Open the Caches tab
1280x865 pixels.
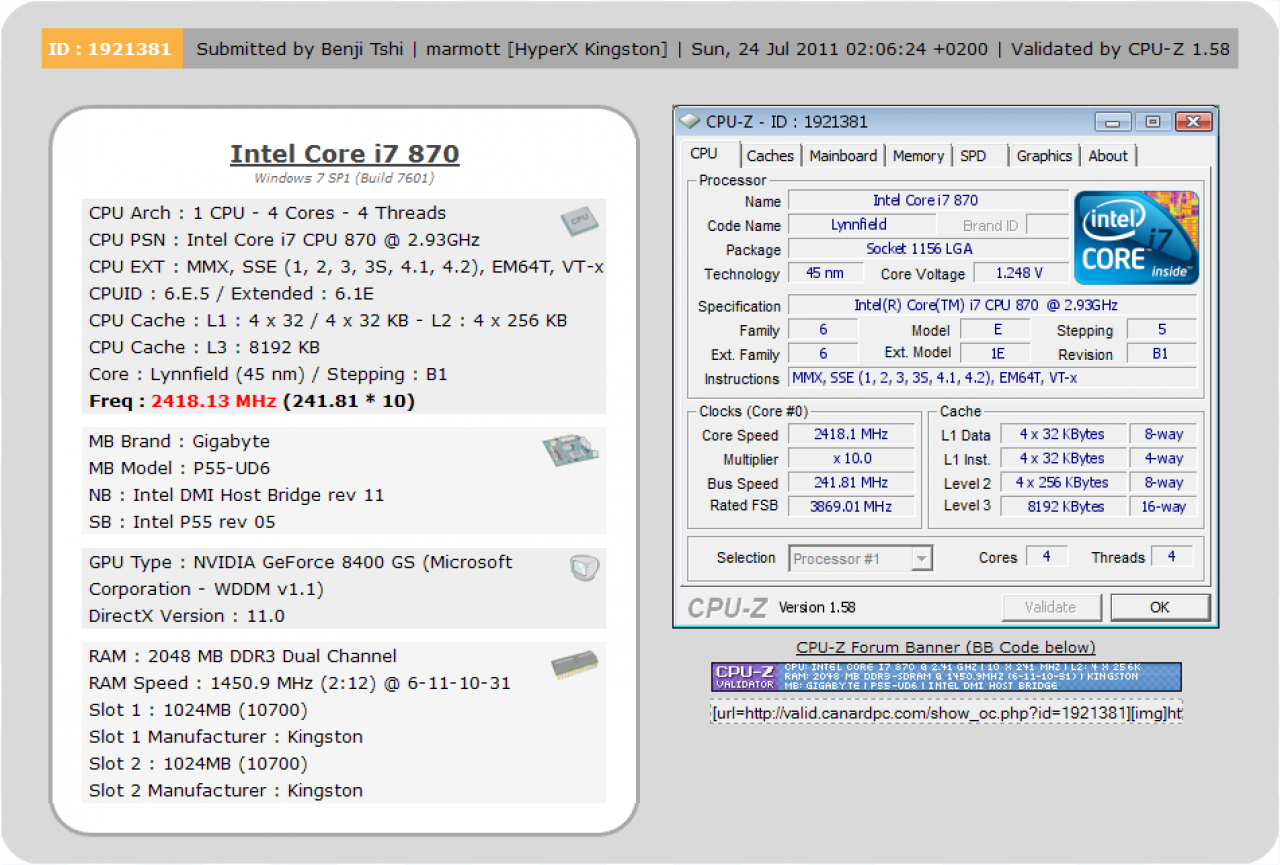[x=770, y=156]
